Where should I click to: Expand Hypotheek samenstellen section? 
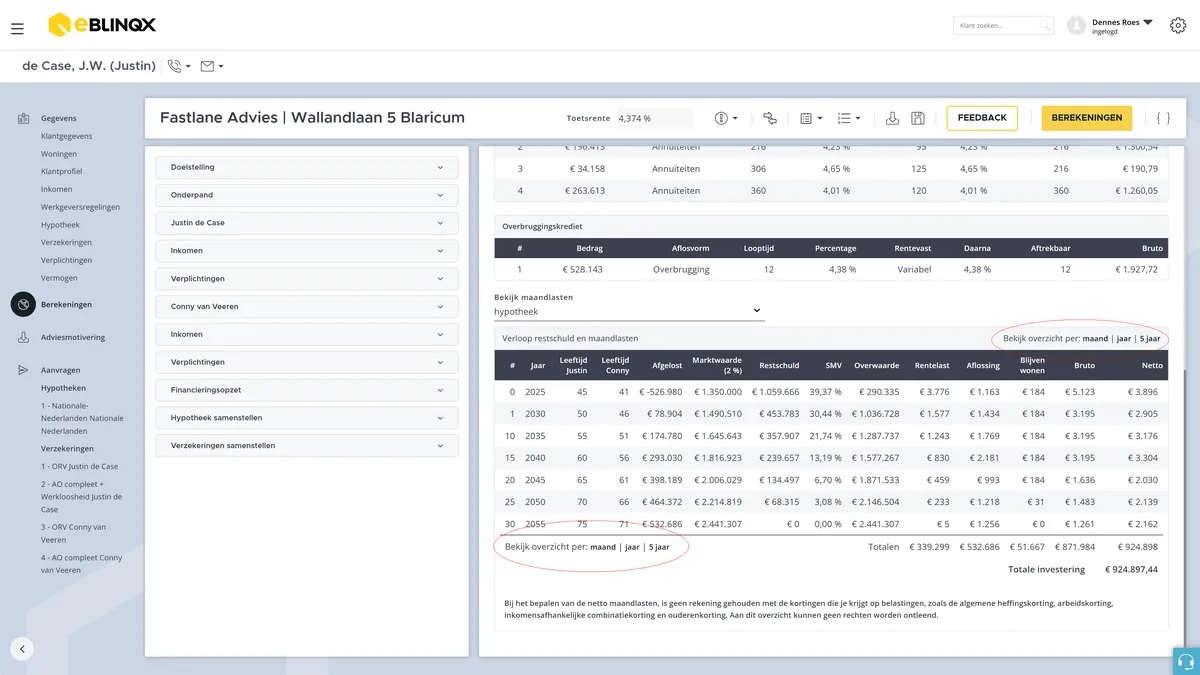coord(307,418)
